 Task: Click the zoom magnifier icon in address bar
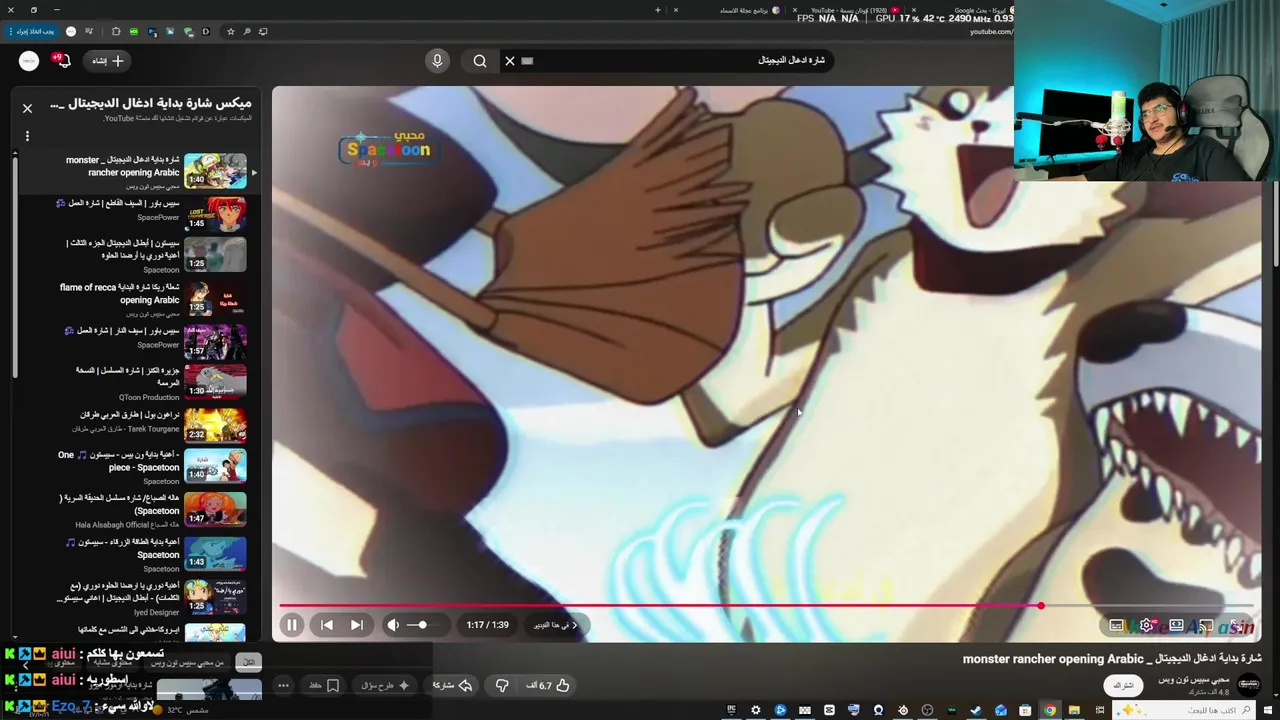coord(246,31)
